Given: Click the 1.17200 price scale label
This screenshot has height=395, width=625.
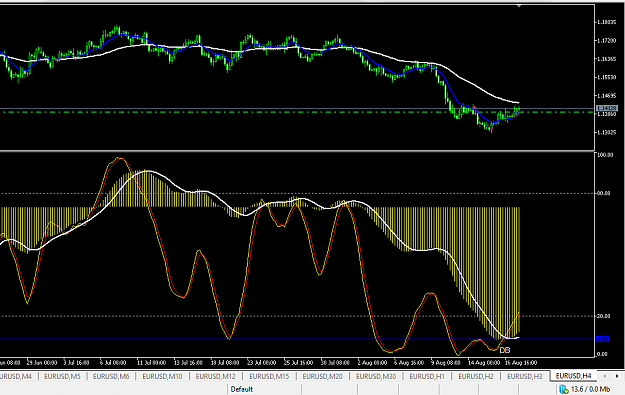Looking at the screenshot, I should (x=607, y=41).
